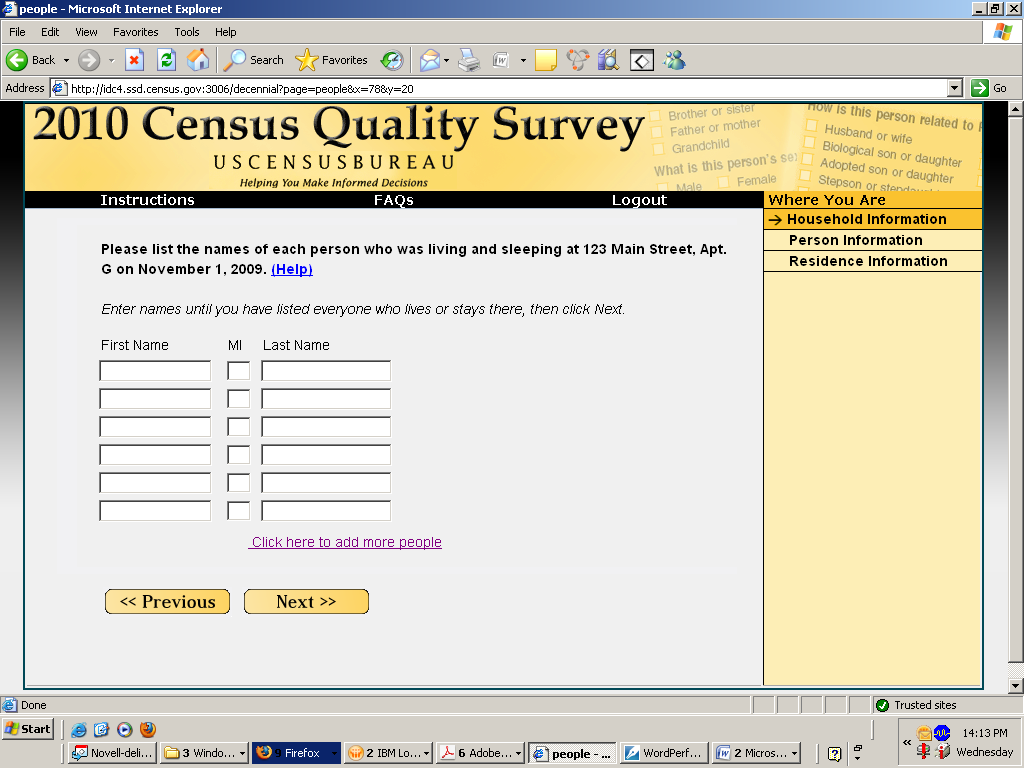Click the system clock 14:13 PM
Image resolution: width=1024 pixels, height=768 pixels.
[985, 733]
